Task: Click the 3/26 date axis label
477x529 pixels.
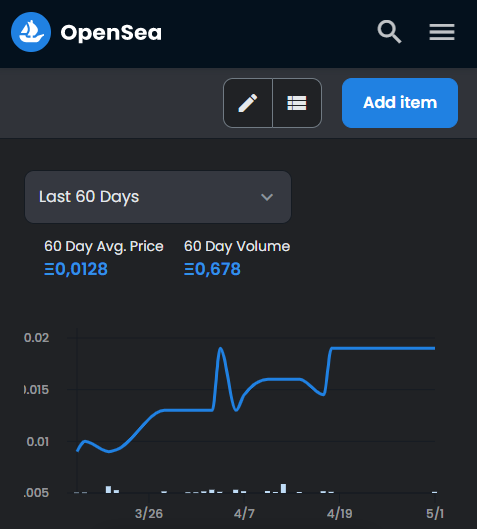Action: tap(149, 513)
